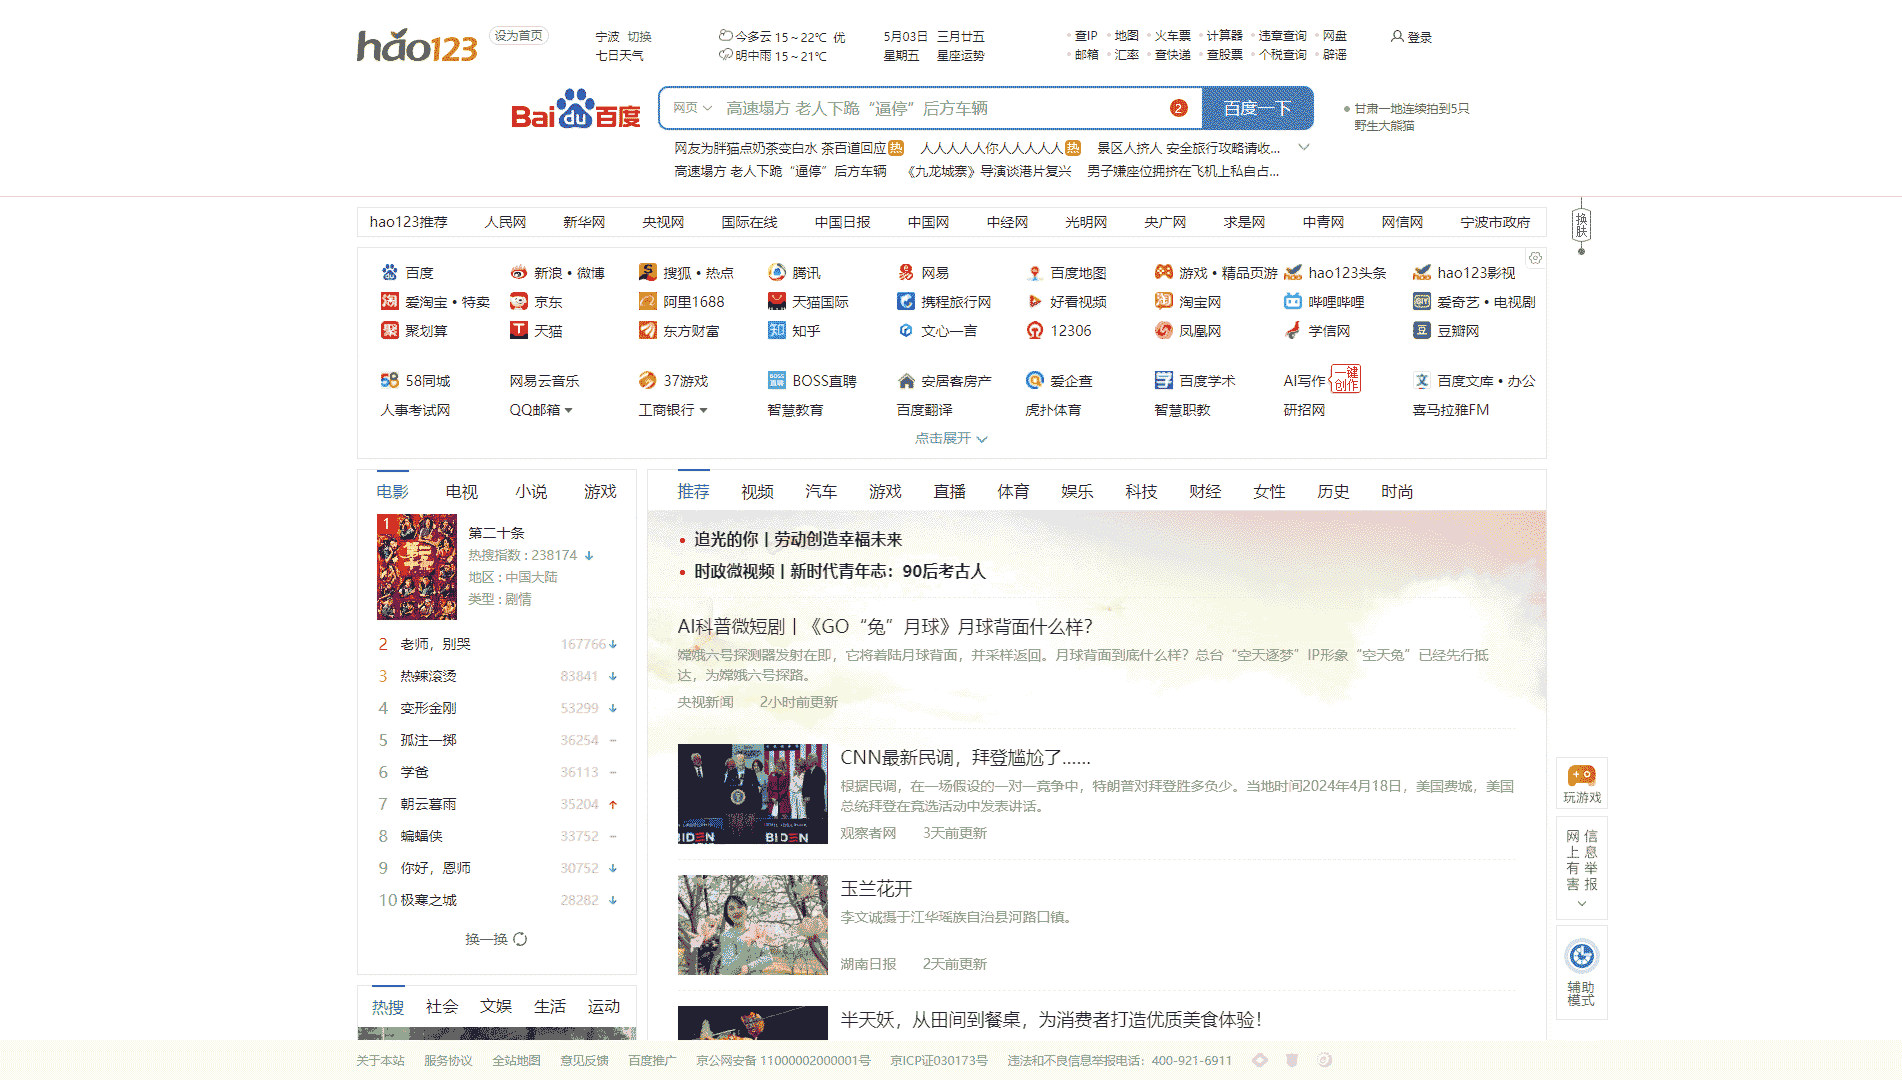Open the quick-links settings gear icon
The width and height of the screenshot is (1902, 1080).
pyautogui.click(x=1535, y=258)
